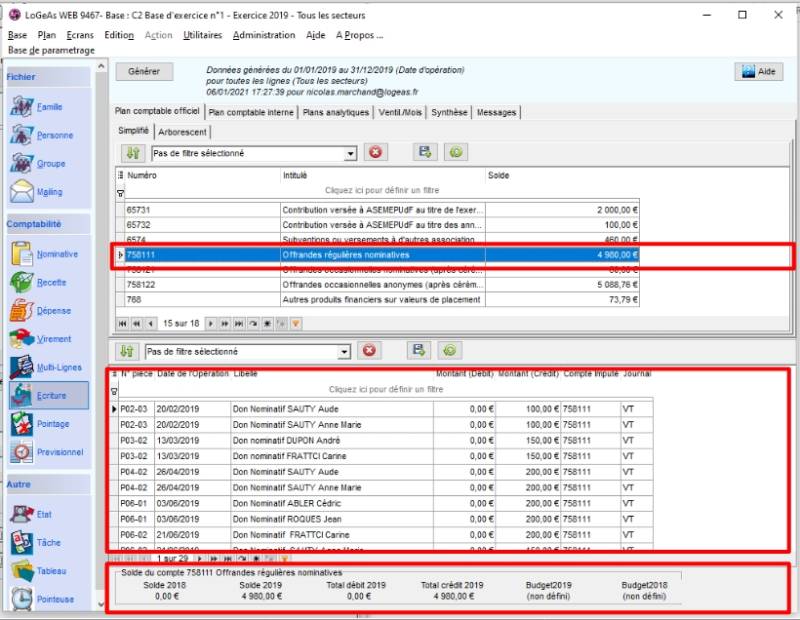Select account row 768
Image resolution: width=800 pixels, height=620 pixels.
[377, 300]
